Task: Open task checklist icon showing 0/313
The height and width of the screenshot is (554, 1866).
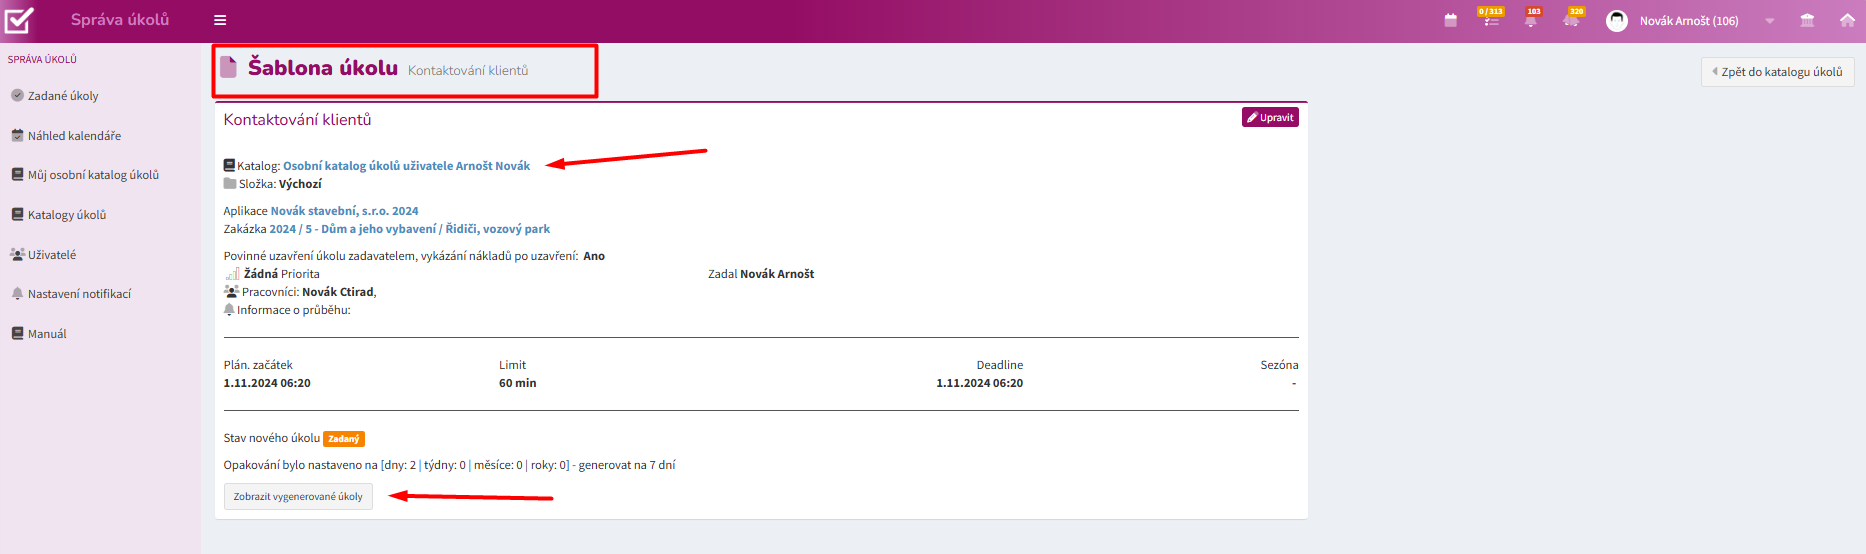Action: (x=1491, y=18)
